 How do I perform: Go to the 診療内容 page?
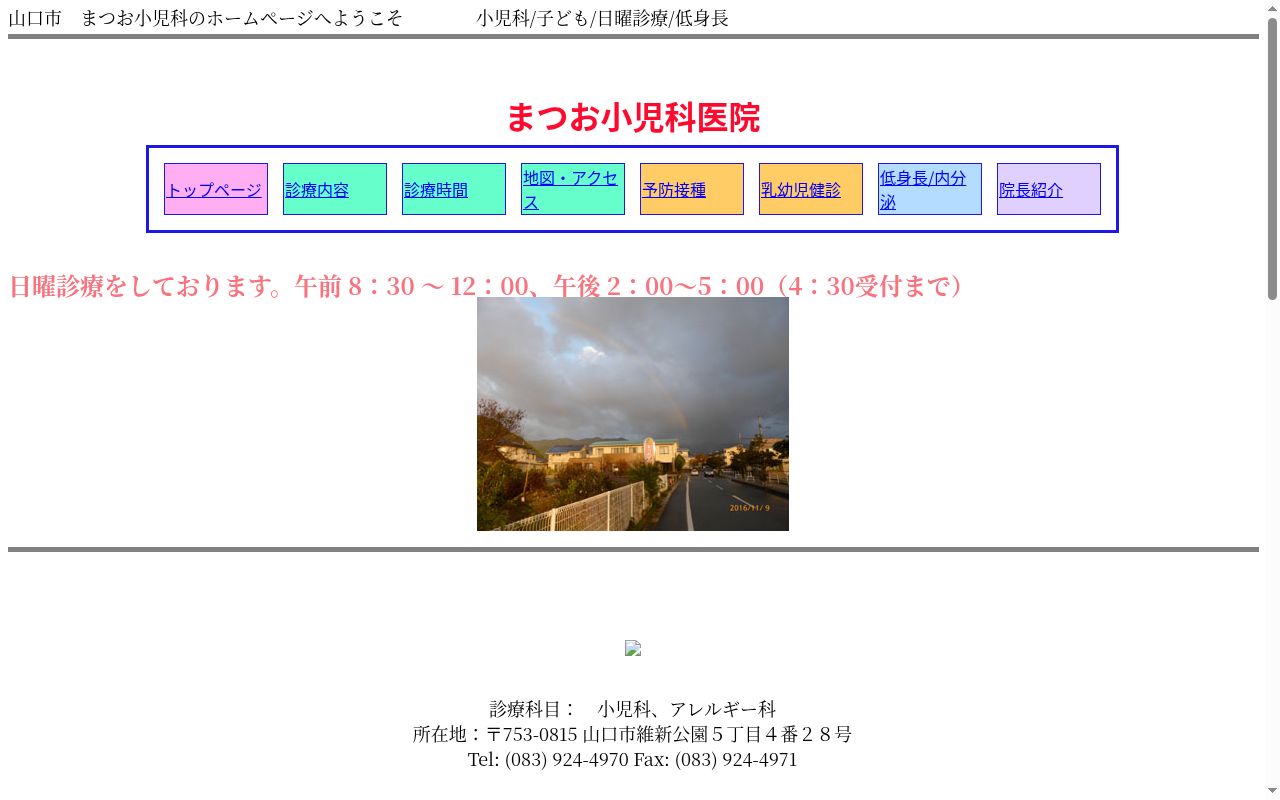click(317, 190)
